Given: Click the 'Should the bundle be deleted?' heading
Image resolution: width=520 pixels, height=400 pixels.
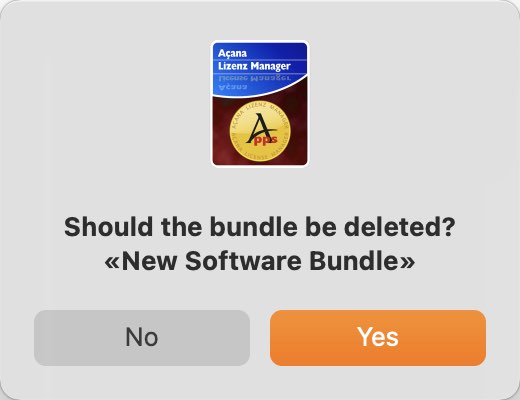Looking at the screenshot, I should [x=260, y=227].
